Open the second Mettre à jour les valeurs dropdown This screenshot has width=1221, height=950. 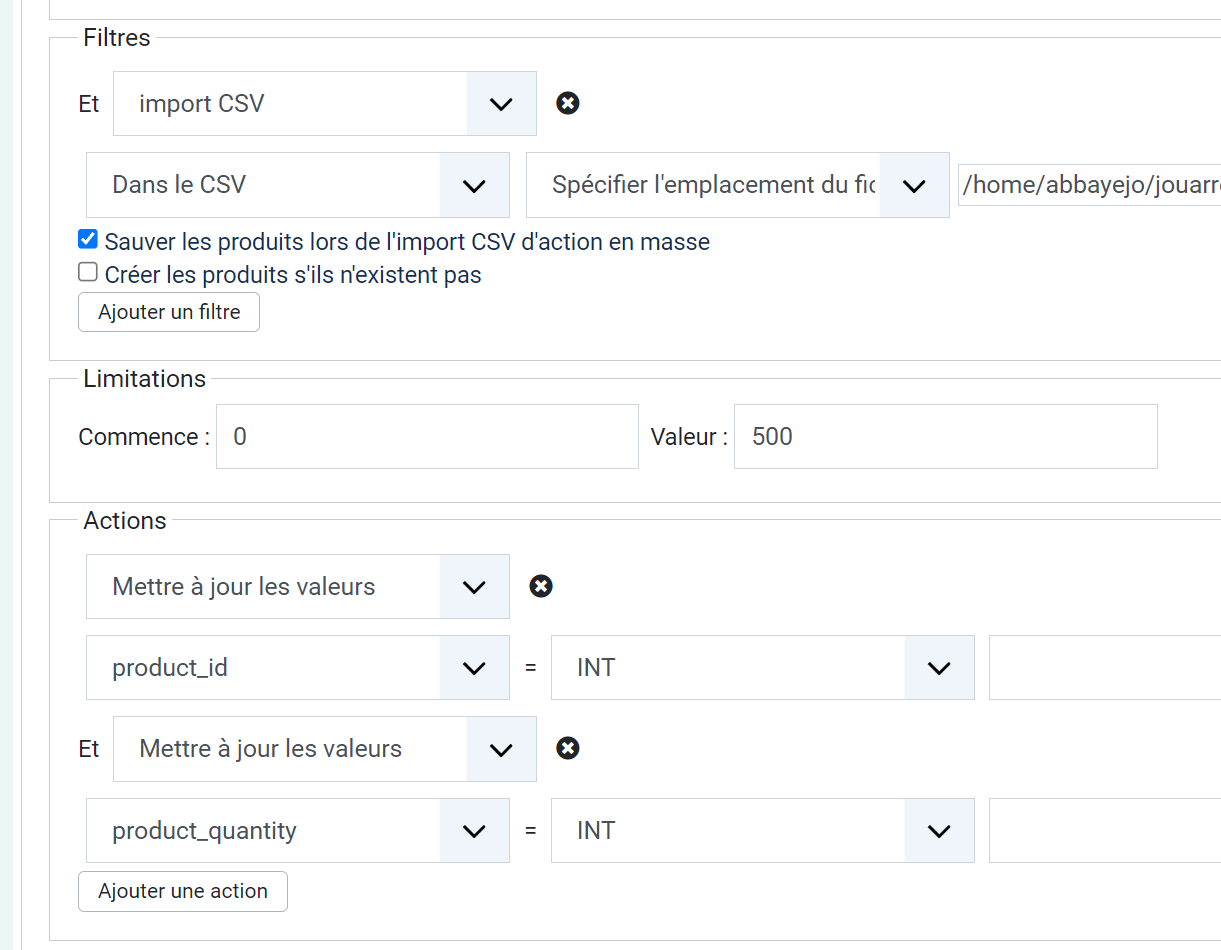[324, 749]
